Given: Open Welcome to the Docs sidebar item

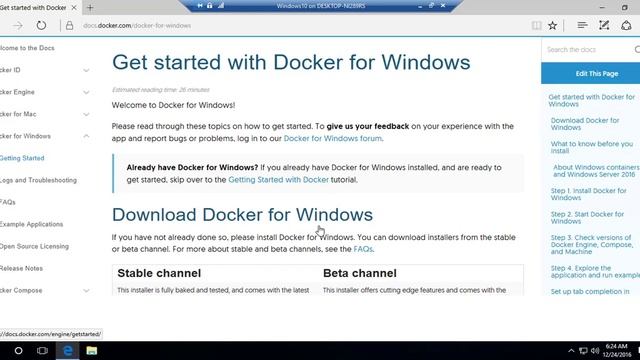Looking at the screenshot, I should coord(27,48).
